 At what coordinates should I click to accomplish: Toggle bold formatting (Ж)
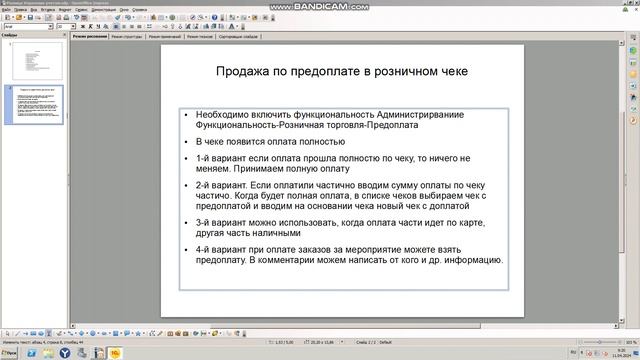point(83,27)
